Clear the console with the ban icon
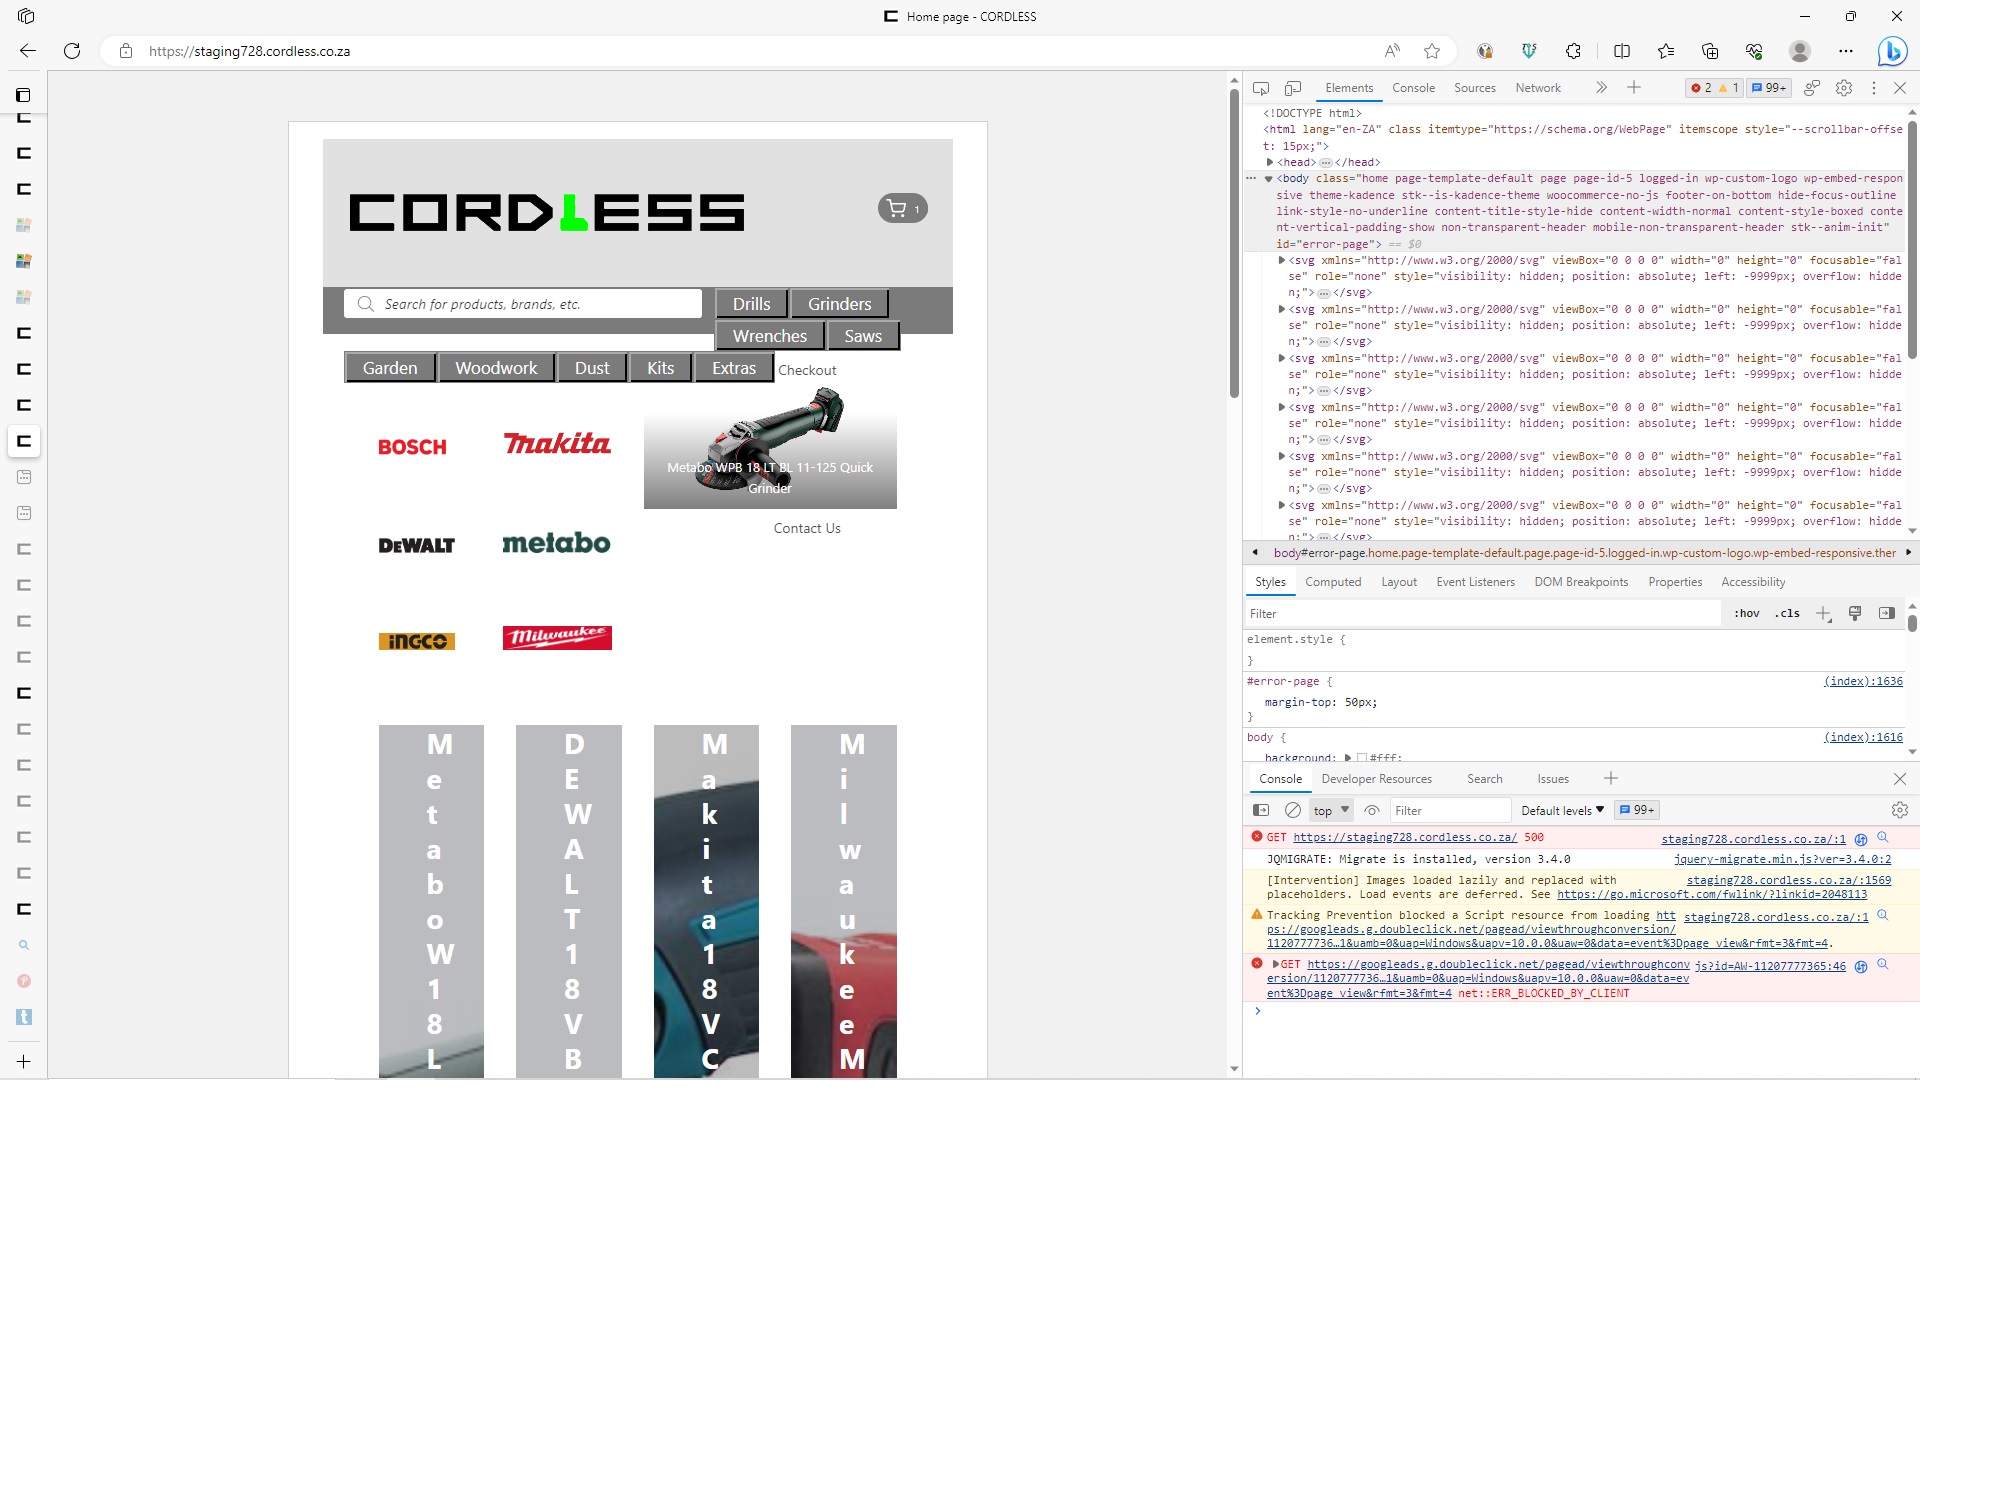 (x=1293, y=810)
